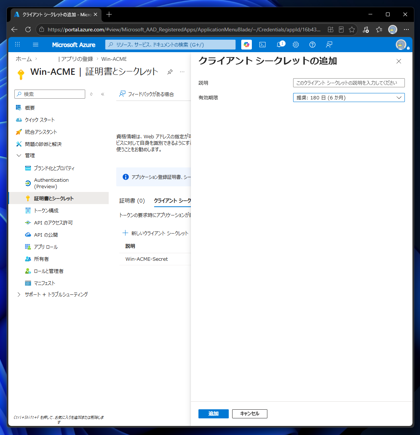The height and width of the screenshot is (435, 420).
Task: Open the help question mark icon
Action: tap(312, 45)
